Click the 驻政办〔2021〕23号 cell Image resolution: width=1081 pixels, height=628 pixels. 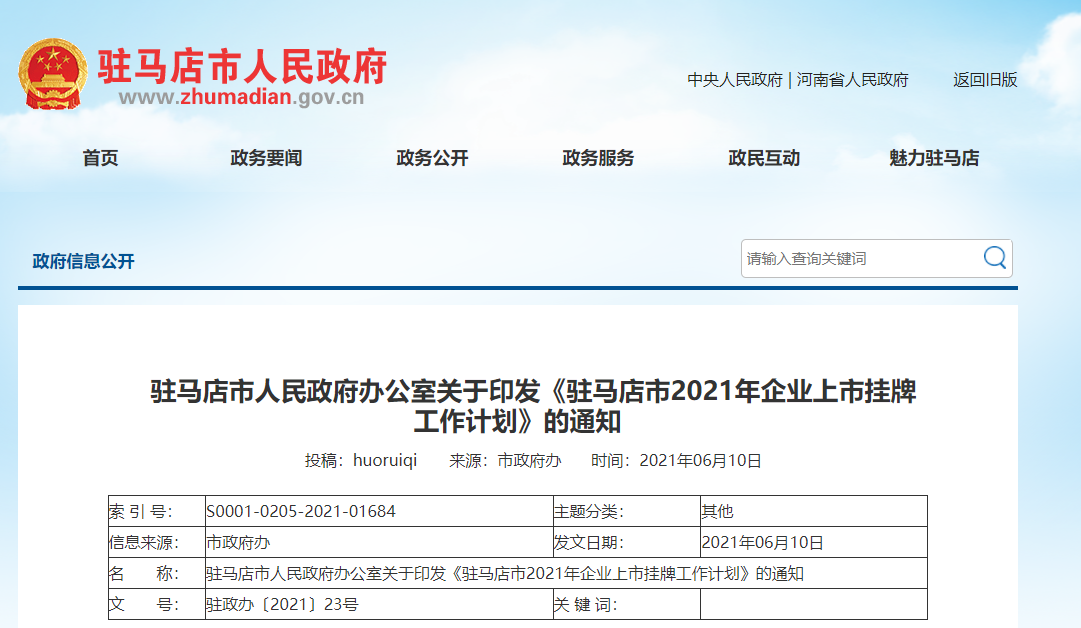(x=379, y=605)
